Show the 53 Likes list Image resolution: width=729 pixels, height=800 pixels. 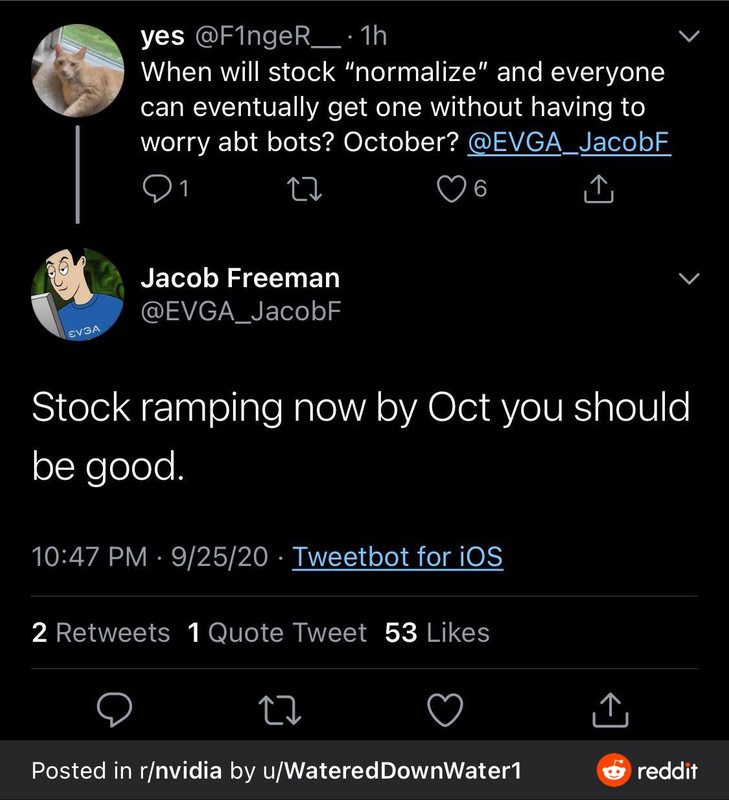coord(437,633)
